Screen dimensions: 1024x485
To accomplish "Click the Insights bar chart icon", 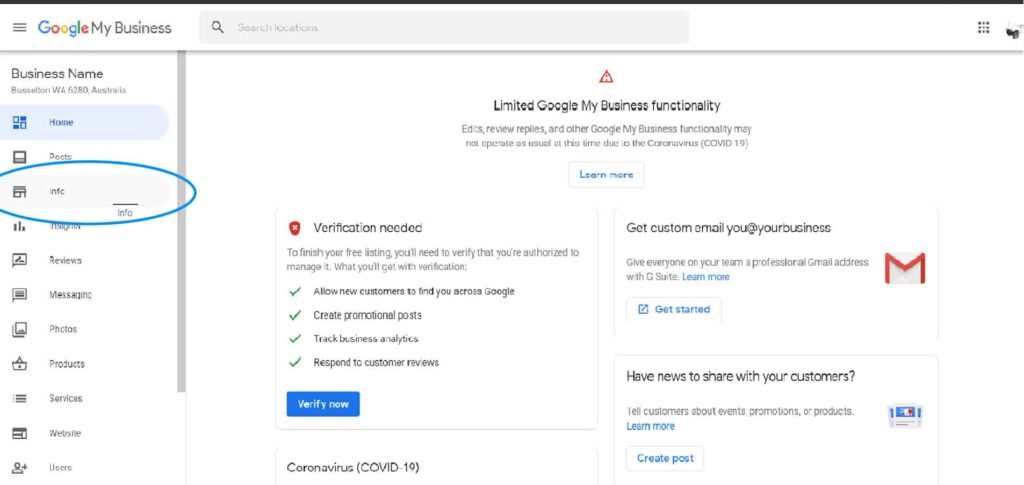I will pos(20,227).
